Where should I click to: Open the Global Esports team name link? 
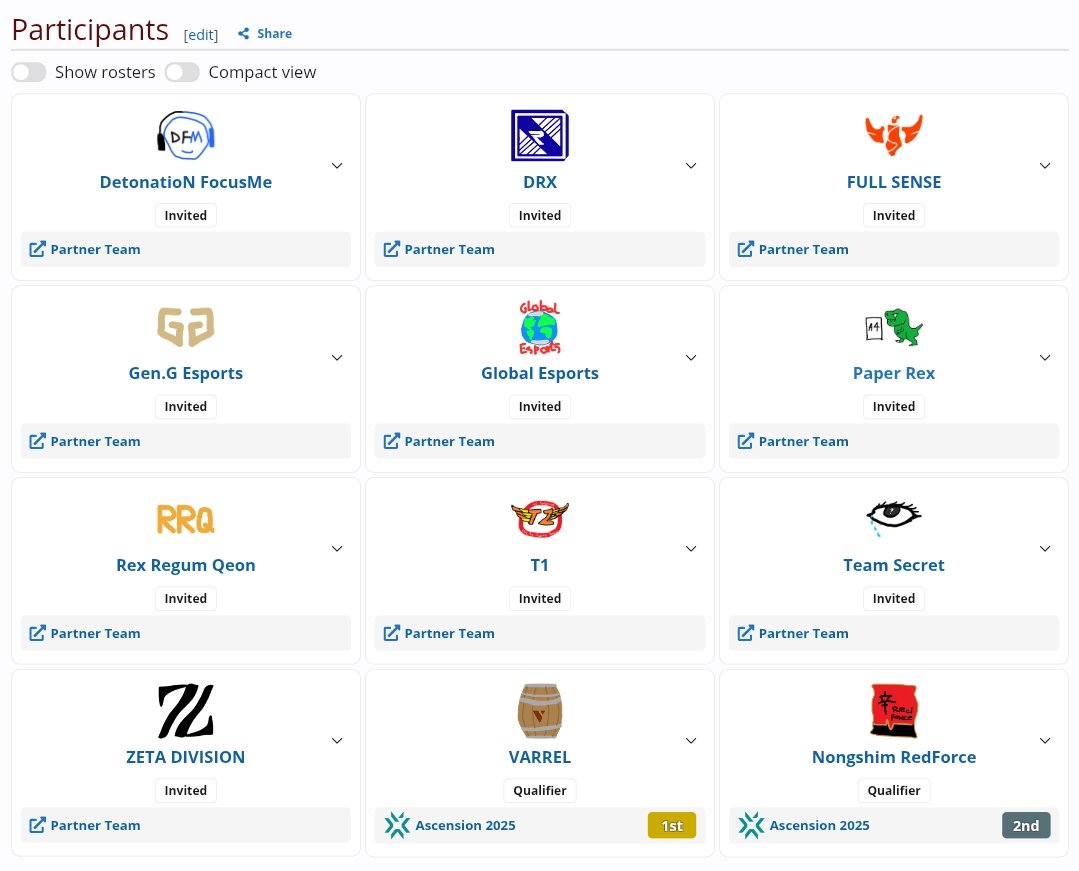tap(540, 374)
